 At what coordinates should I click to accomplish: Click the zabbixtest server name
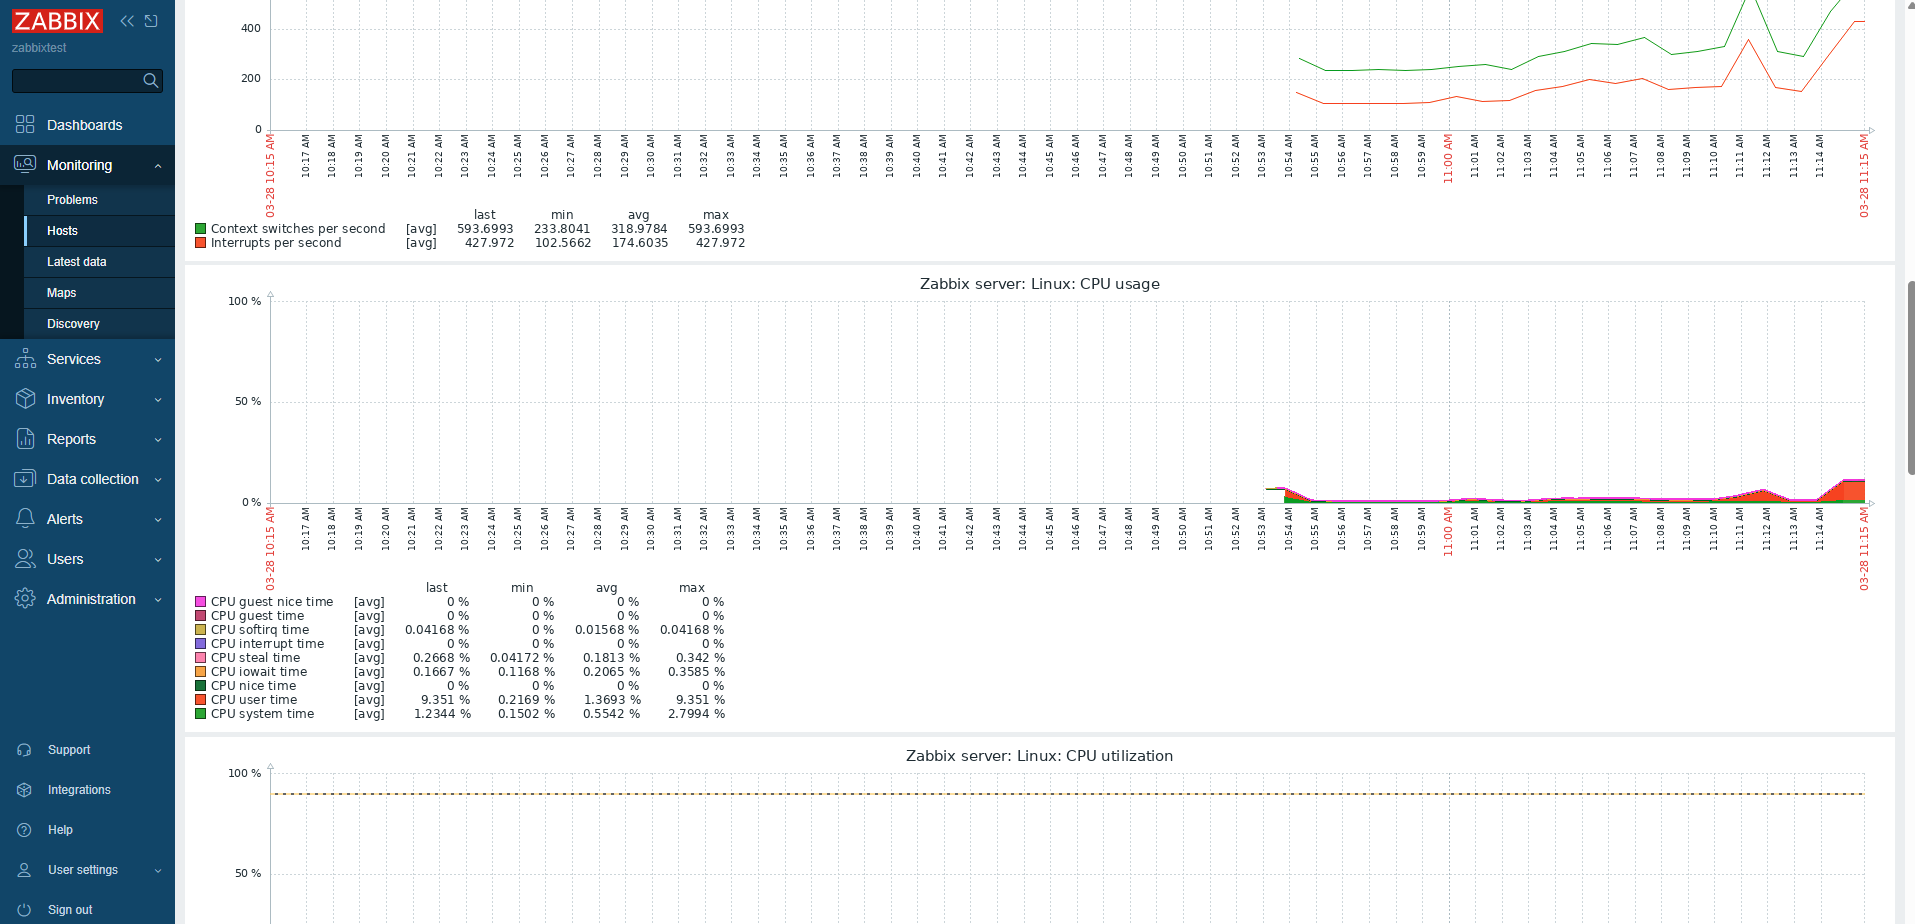pos(39,48)
